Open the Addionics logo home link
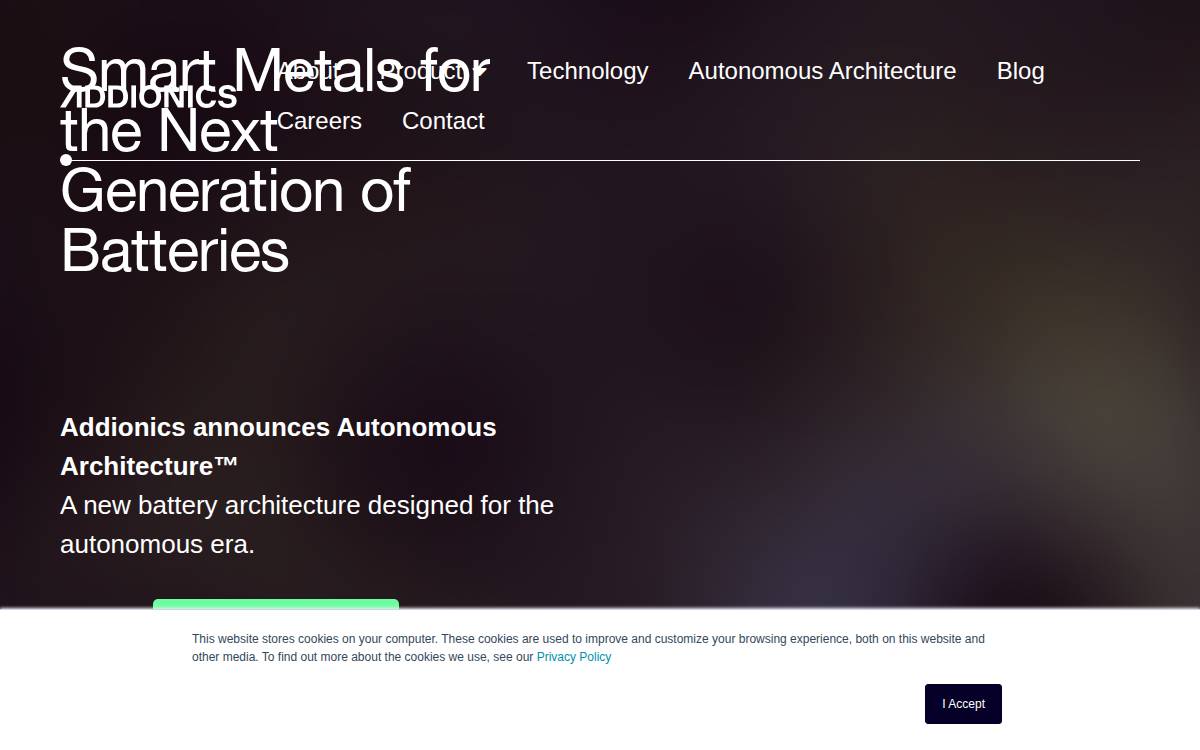Image resolution: width=1200 pixels, height=750 pixels. coord(149,97)
